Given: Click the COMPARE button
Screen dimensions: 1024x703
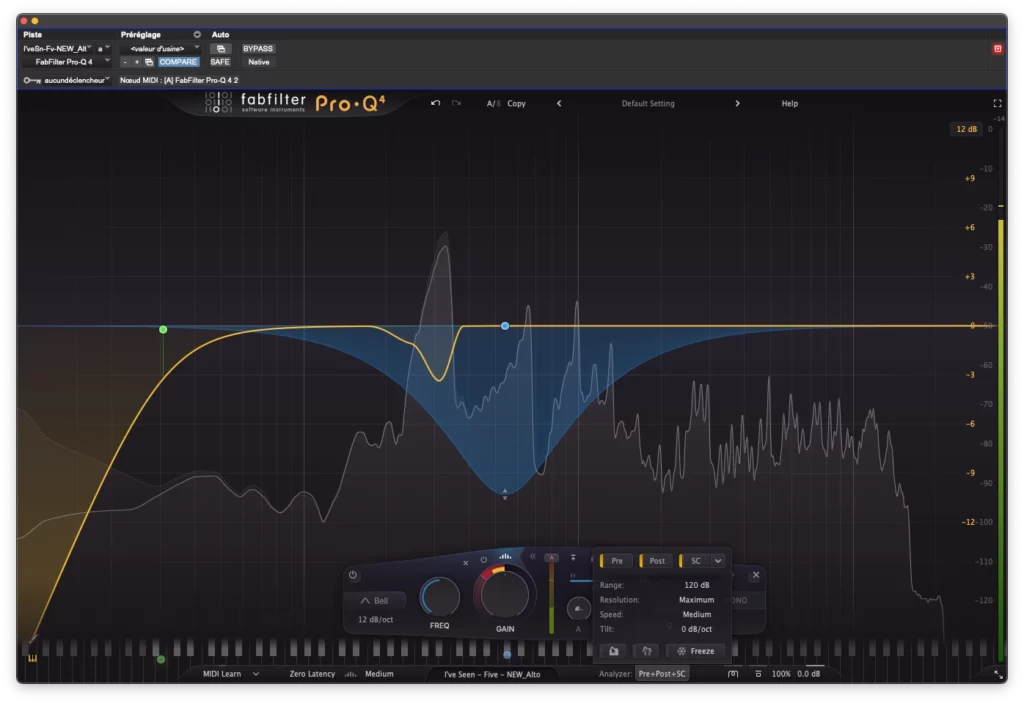Looking at the screenshot, I should [178, 62].
